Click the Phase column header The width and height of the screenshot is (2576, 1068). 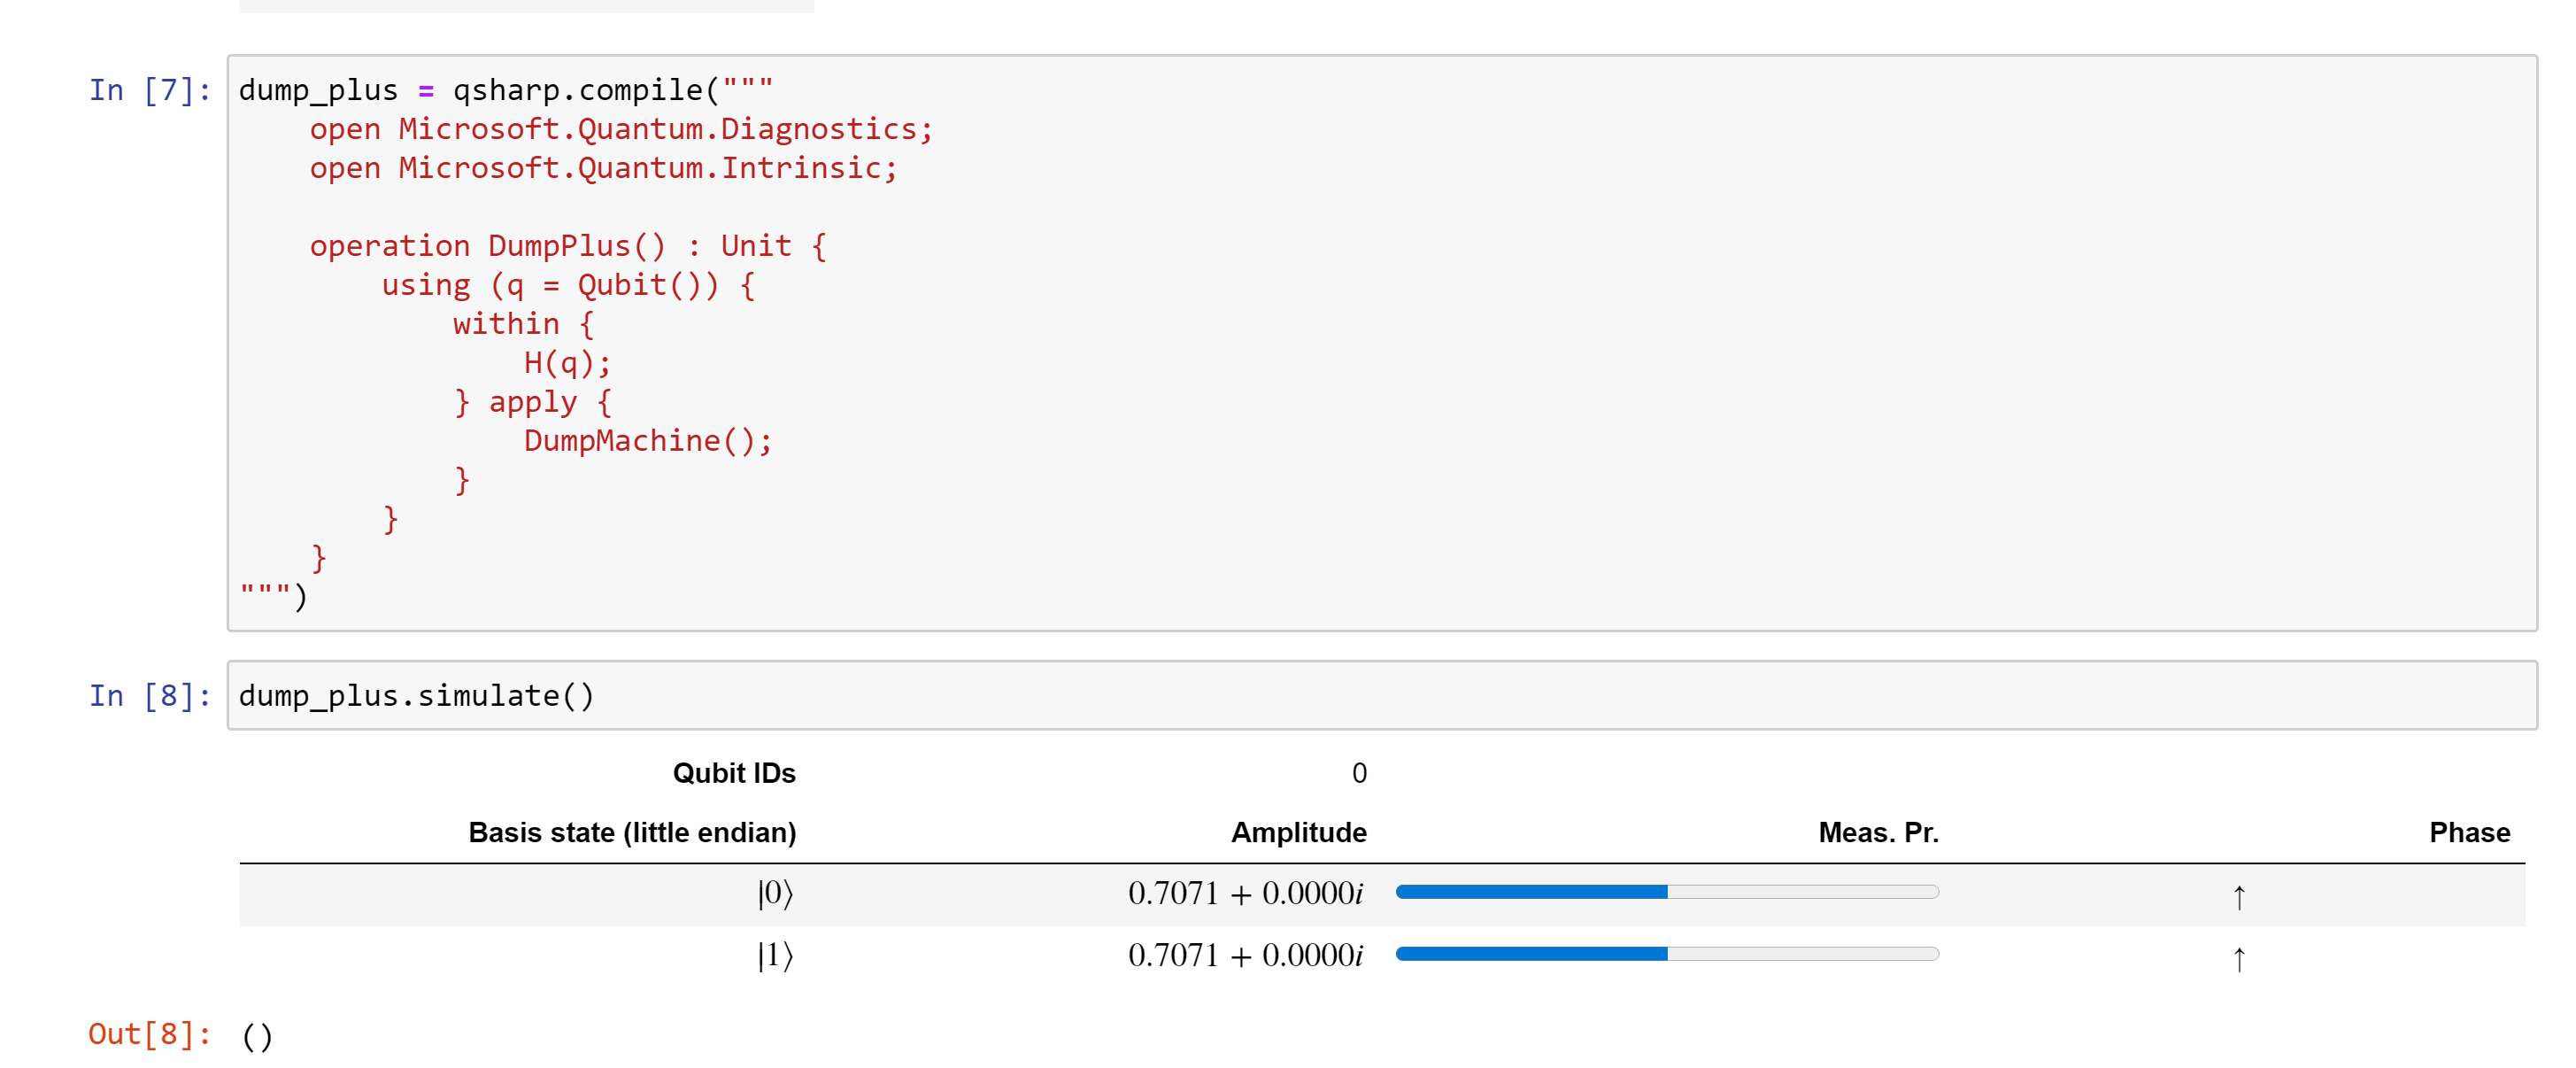tap(2468, 833)
